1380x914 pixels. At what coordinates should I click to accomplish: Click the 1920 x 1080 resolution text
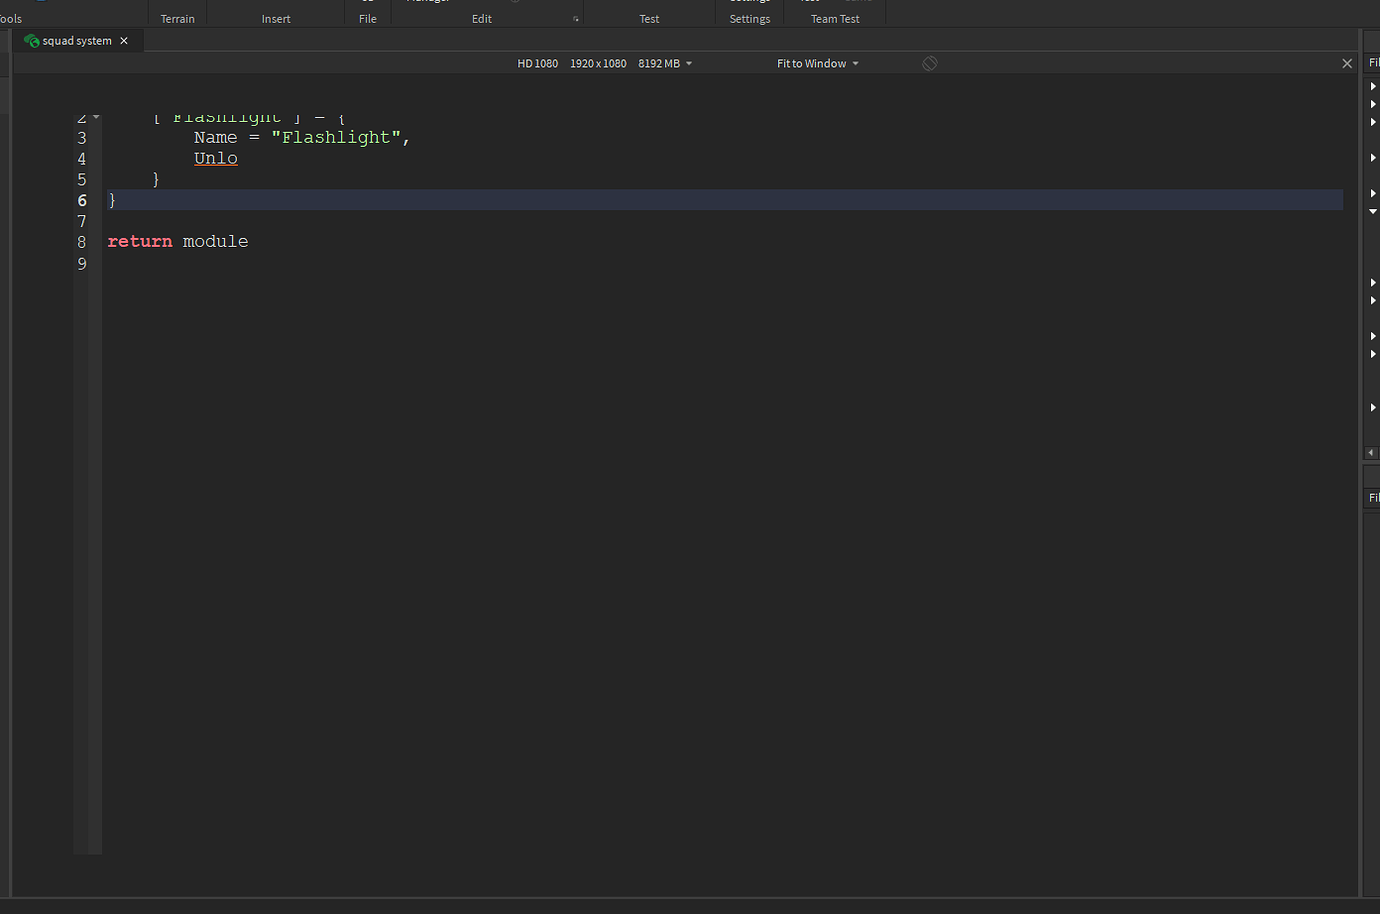[598, 63]
